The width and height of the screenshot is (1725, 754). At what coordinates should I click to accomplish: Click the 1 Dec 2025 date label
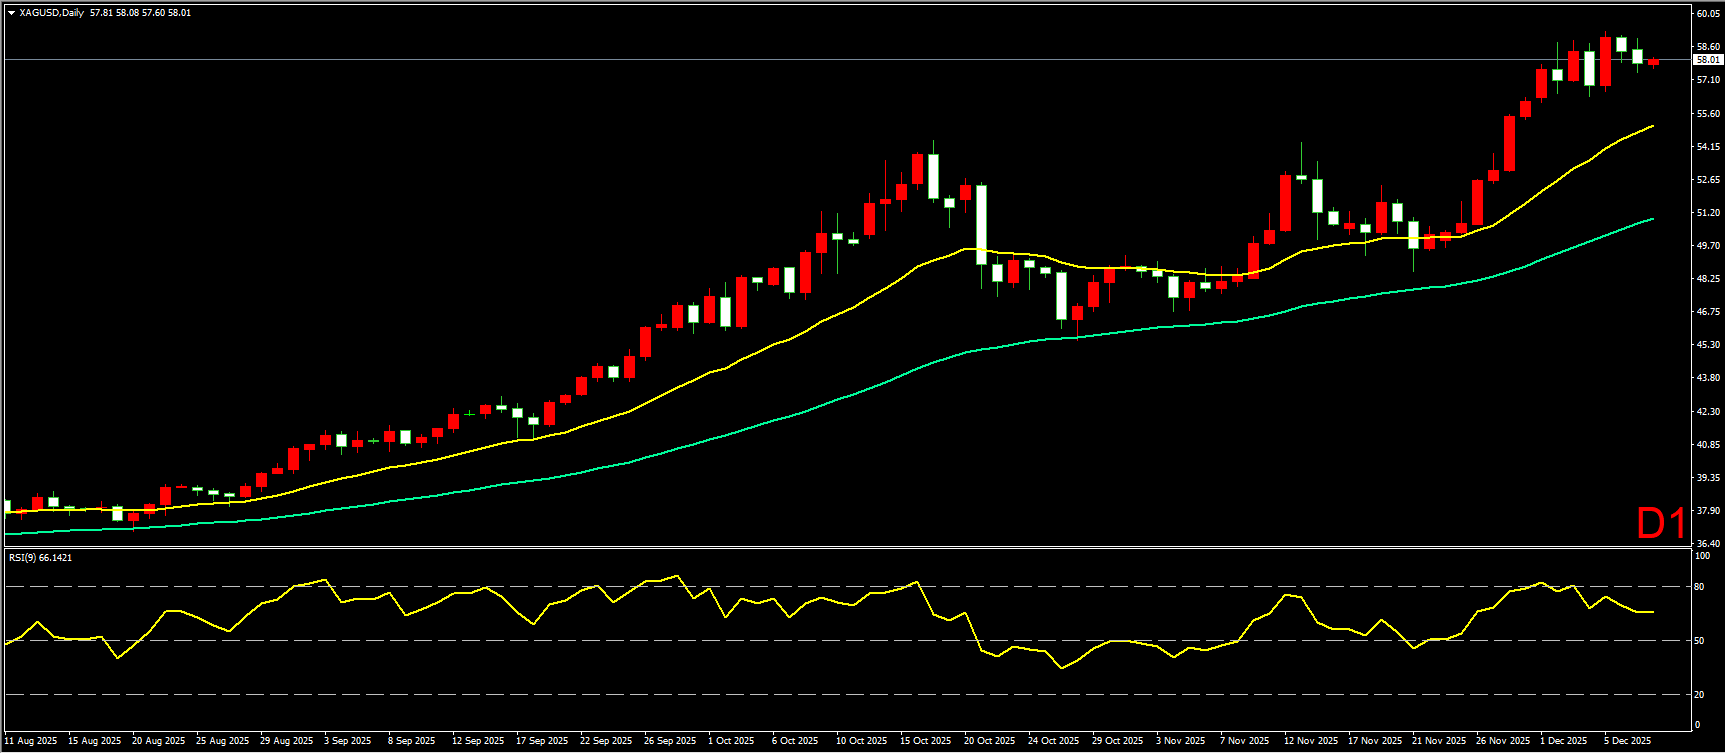coord(1562,741)
